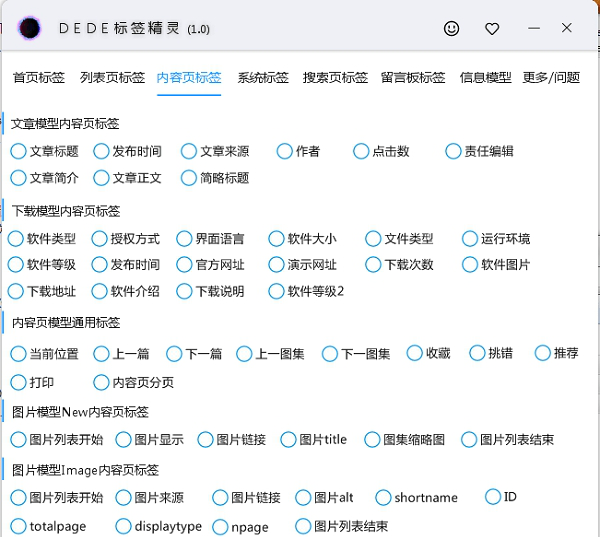Select the 推荐 radio button

click(543, 353)
